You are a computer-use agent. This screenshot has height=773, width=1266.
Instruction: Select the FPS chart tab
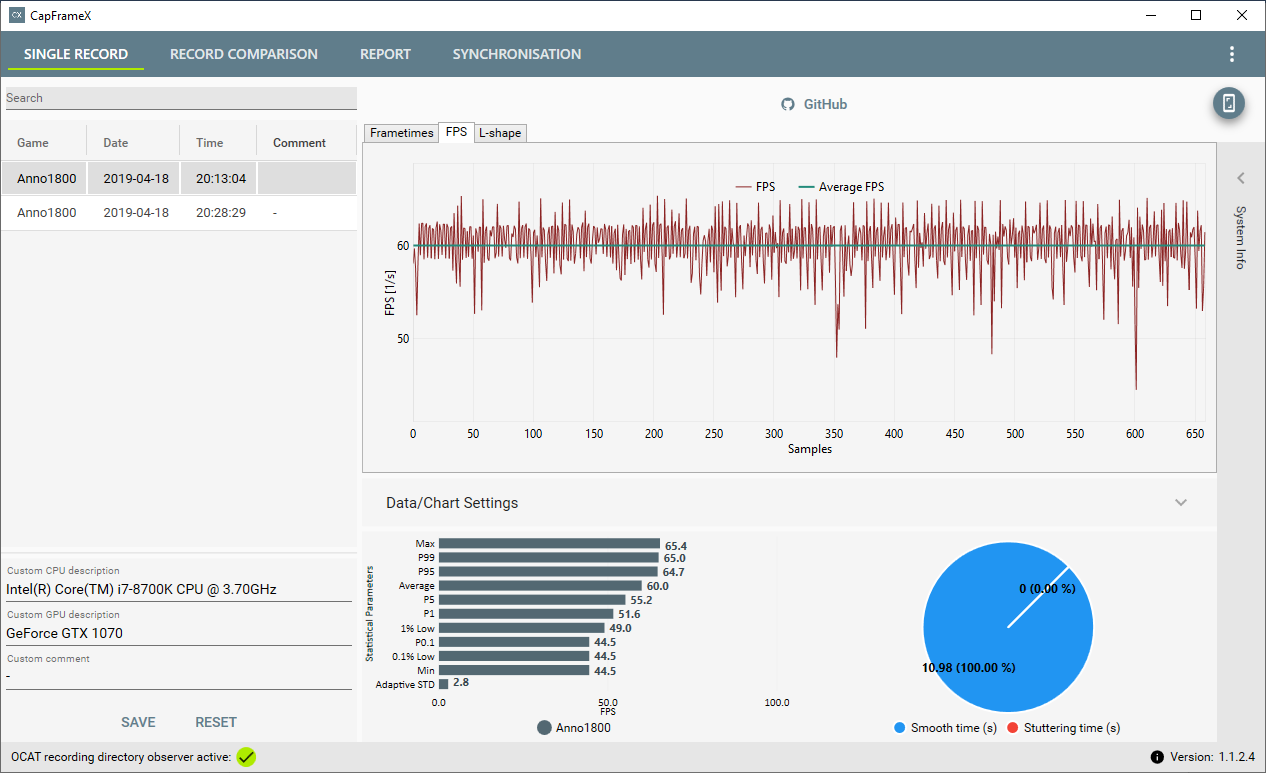[456, 132]
